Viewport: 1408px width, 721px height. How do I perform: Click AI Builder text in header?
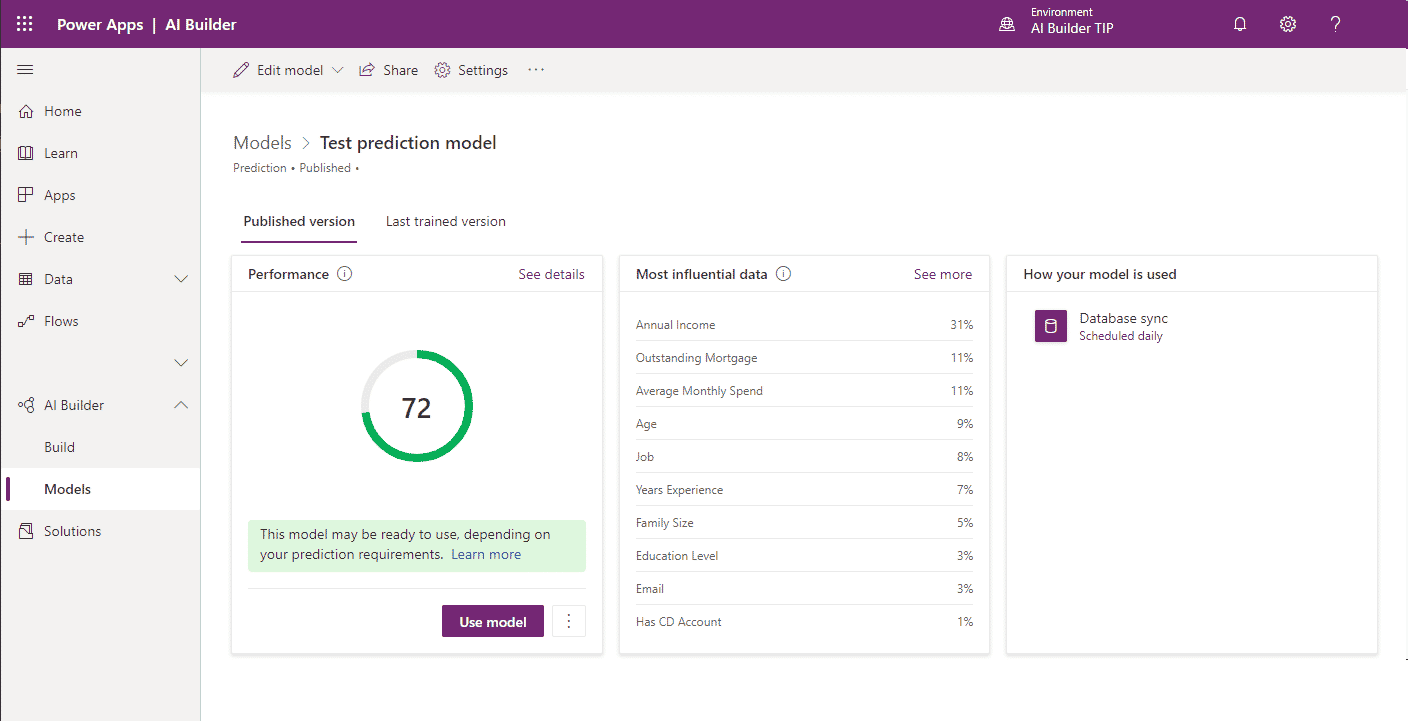point(201,24)
